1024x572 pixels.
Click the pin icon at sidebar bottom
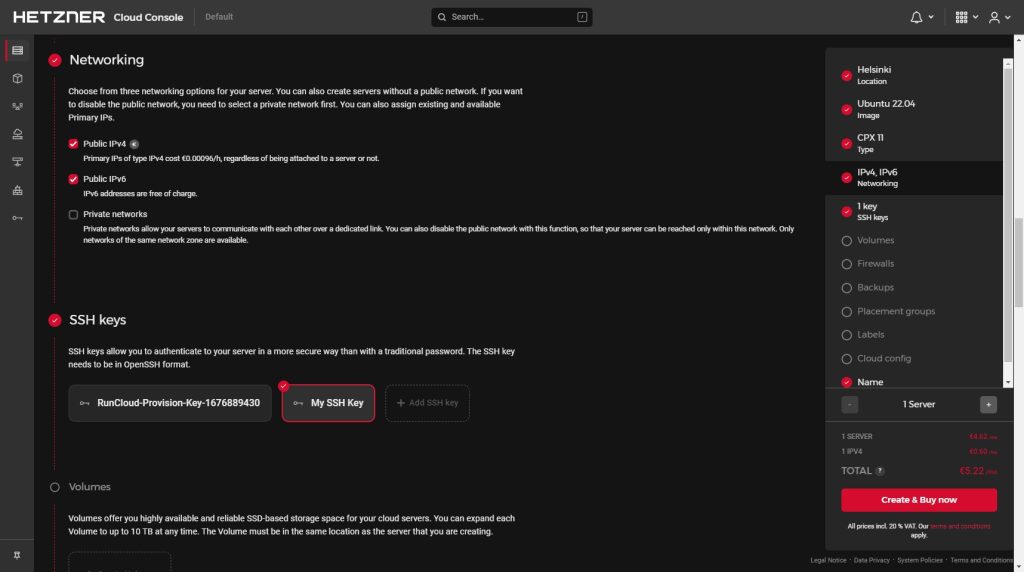pyautogui.click(x=17, y=555)
